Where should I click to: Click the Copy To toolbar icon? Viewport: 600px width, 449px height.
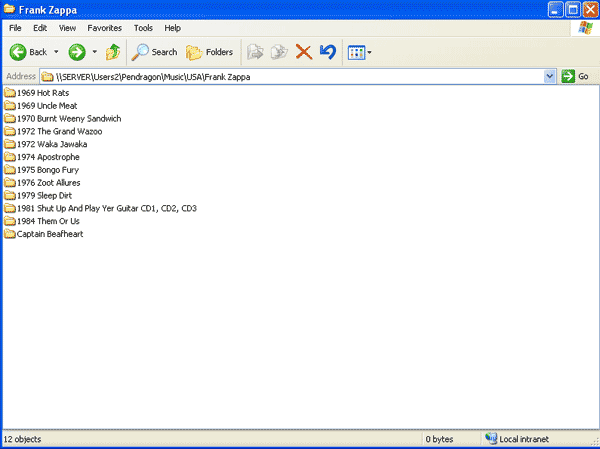(279, 52)
